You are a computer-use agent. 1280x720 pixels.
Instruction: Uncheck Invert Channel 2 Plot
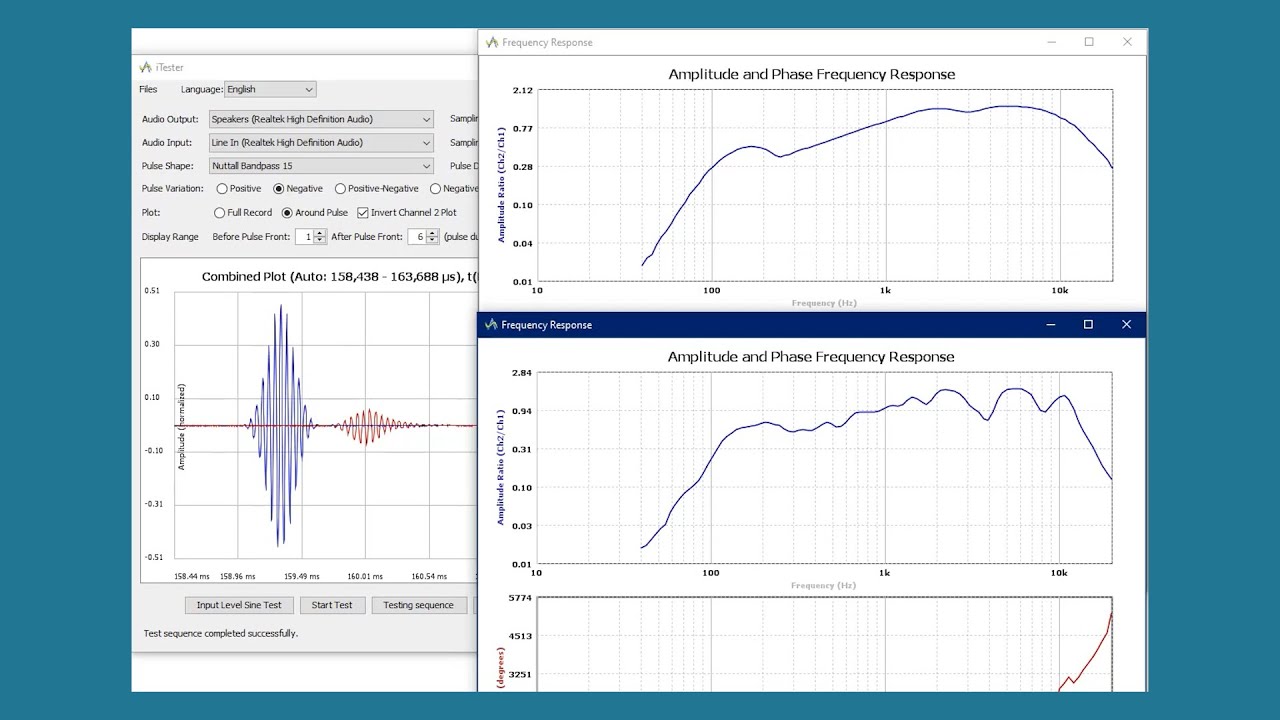363,212
